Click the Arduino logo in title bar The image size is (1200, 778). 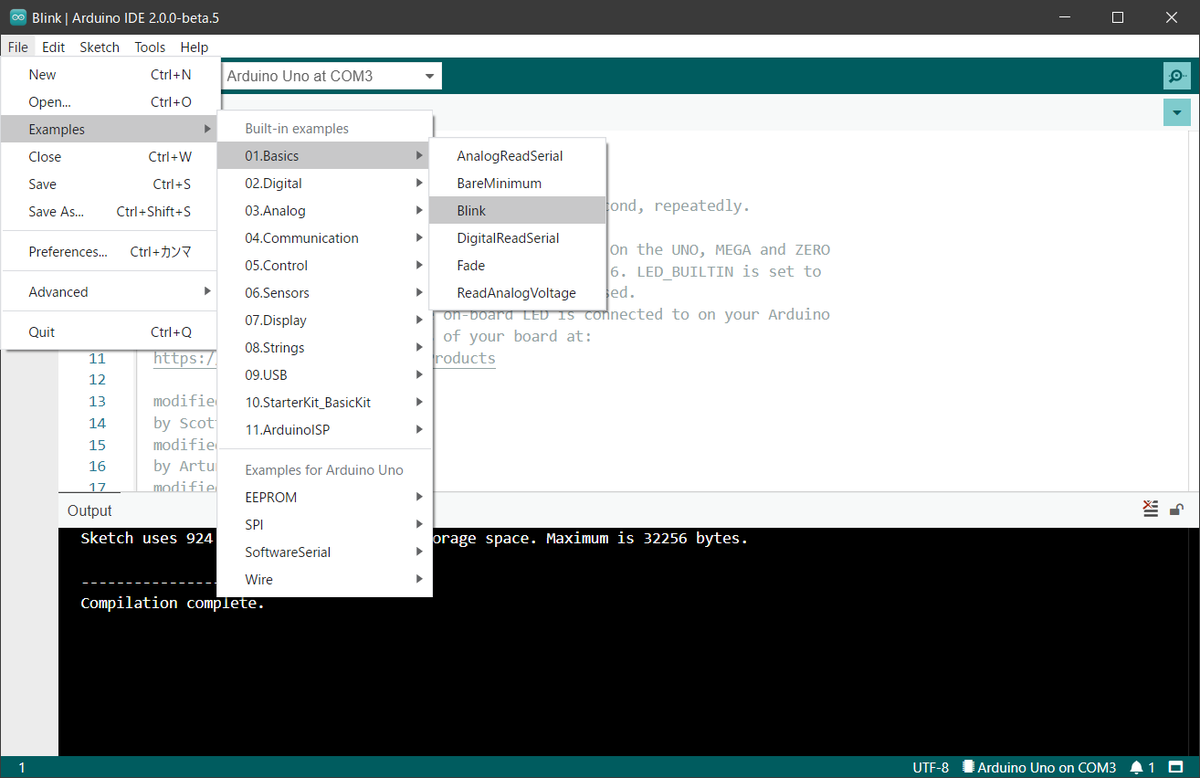coord(17,17)
